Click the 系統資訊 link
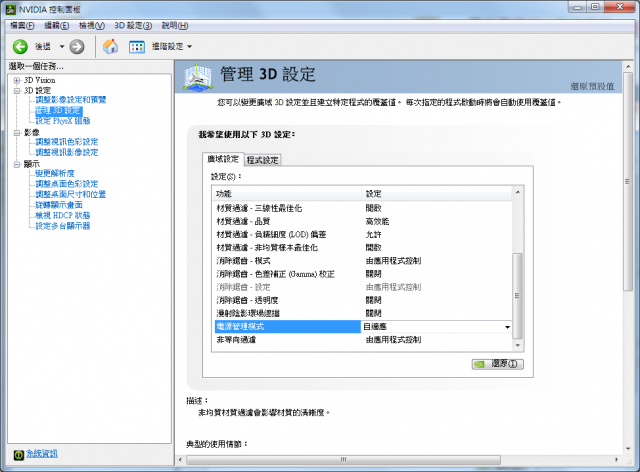 point(42,453)
